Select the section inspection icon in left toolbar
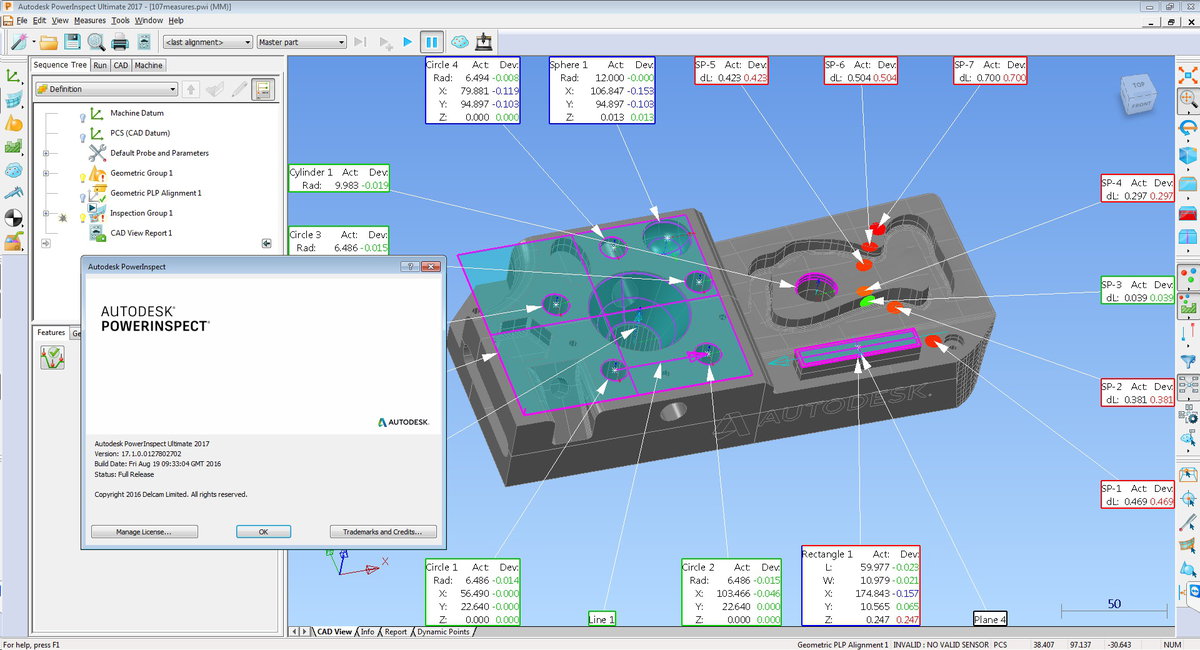Viewport: 1200px width, 650px height. point(13,146)
